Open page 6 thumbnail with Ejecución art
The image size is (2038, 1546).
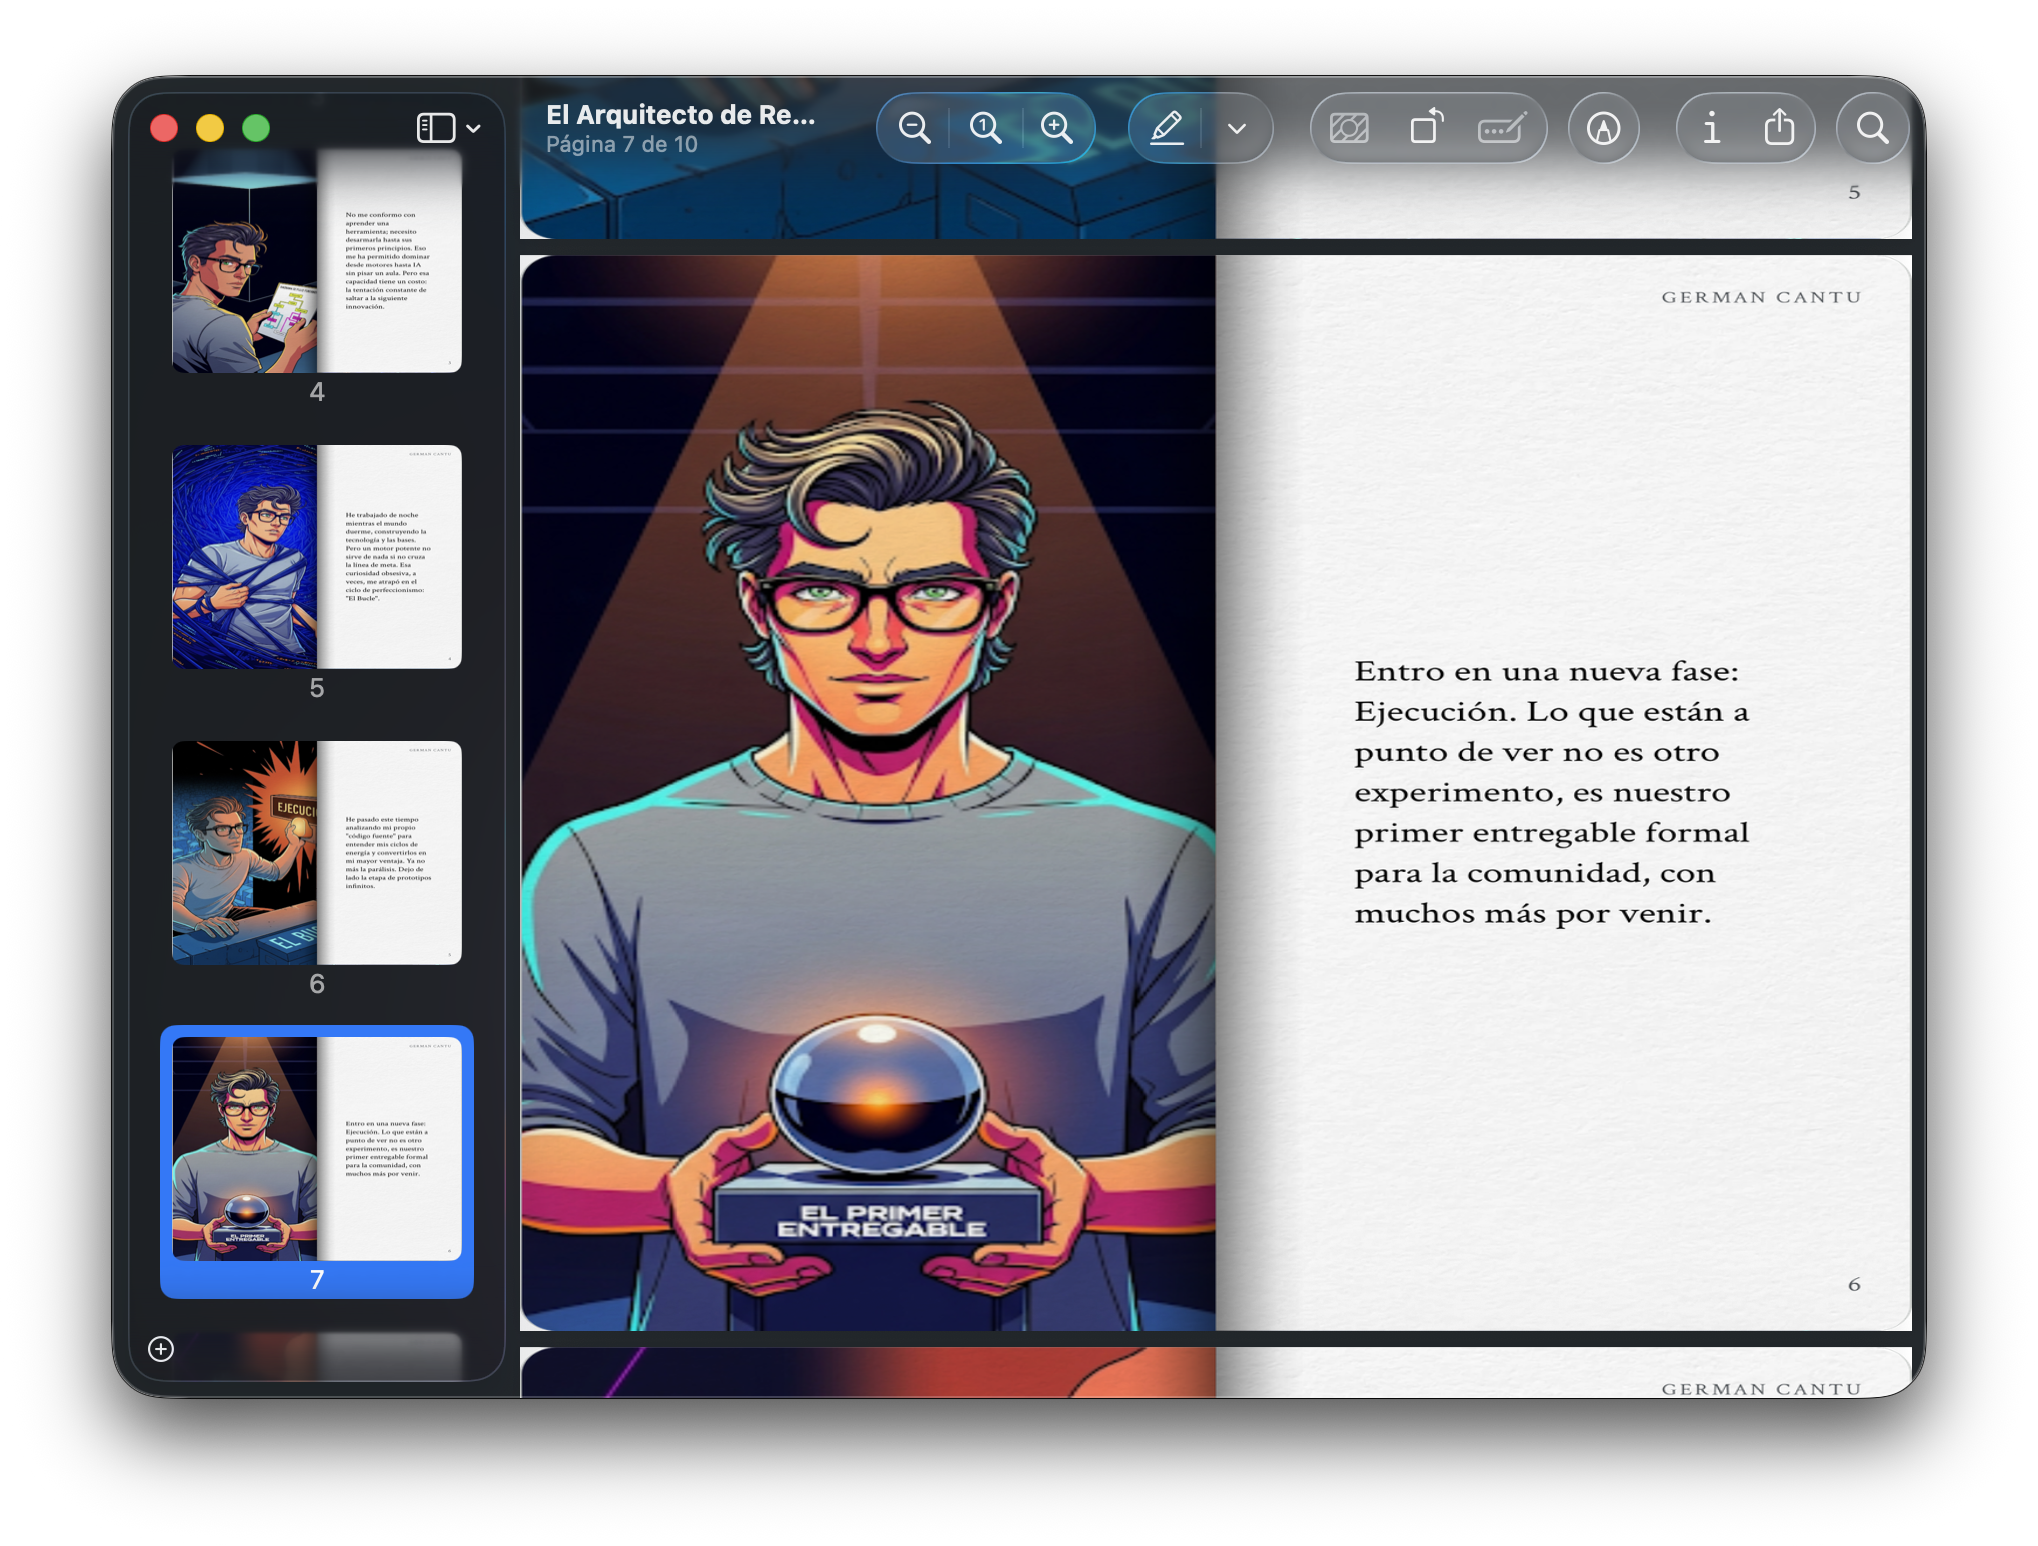click(x=316, y=852)
